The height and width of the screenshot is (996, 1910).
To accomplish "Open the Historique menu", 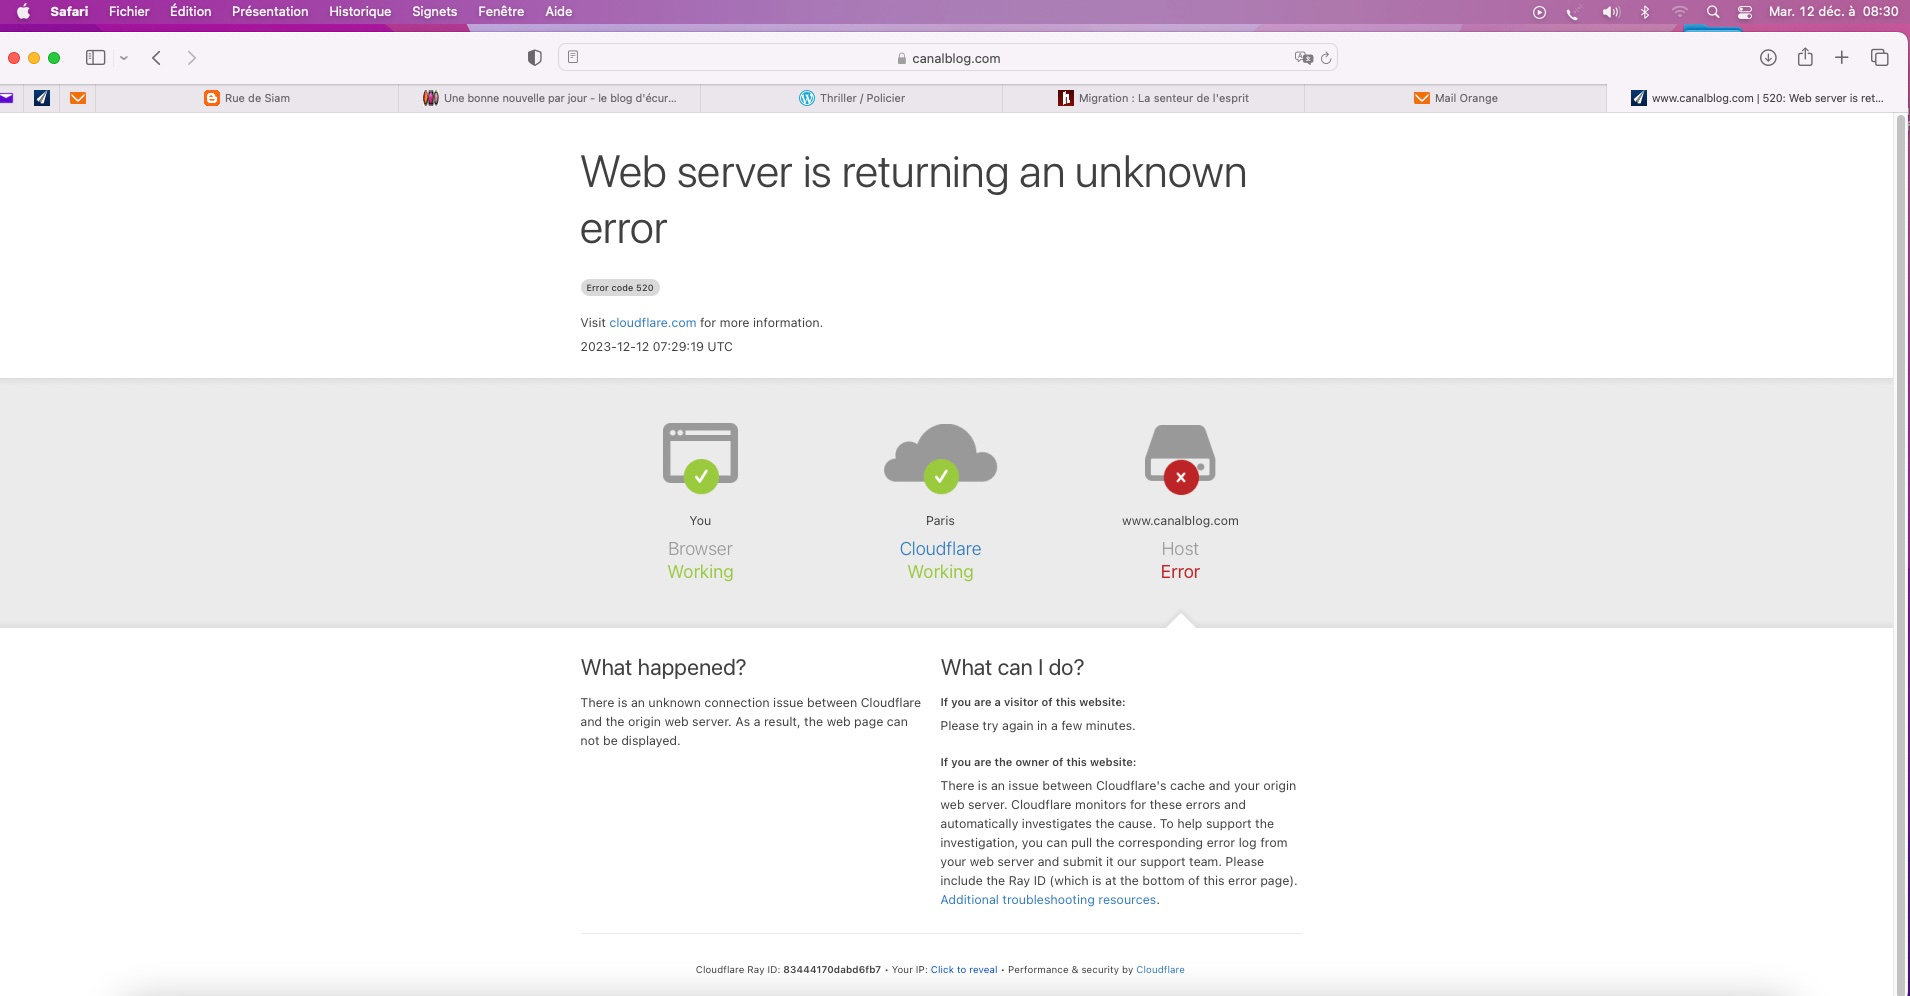I will click(360, 12).
